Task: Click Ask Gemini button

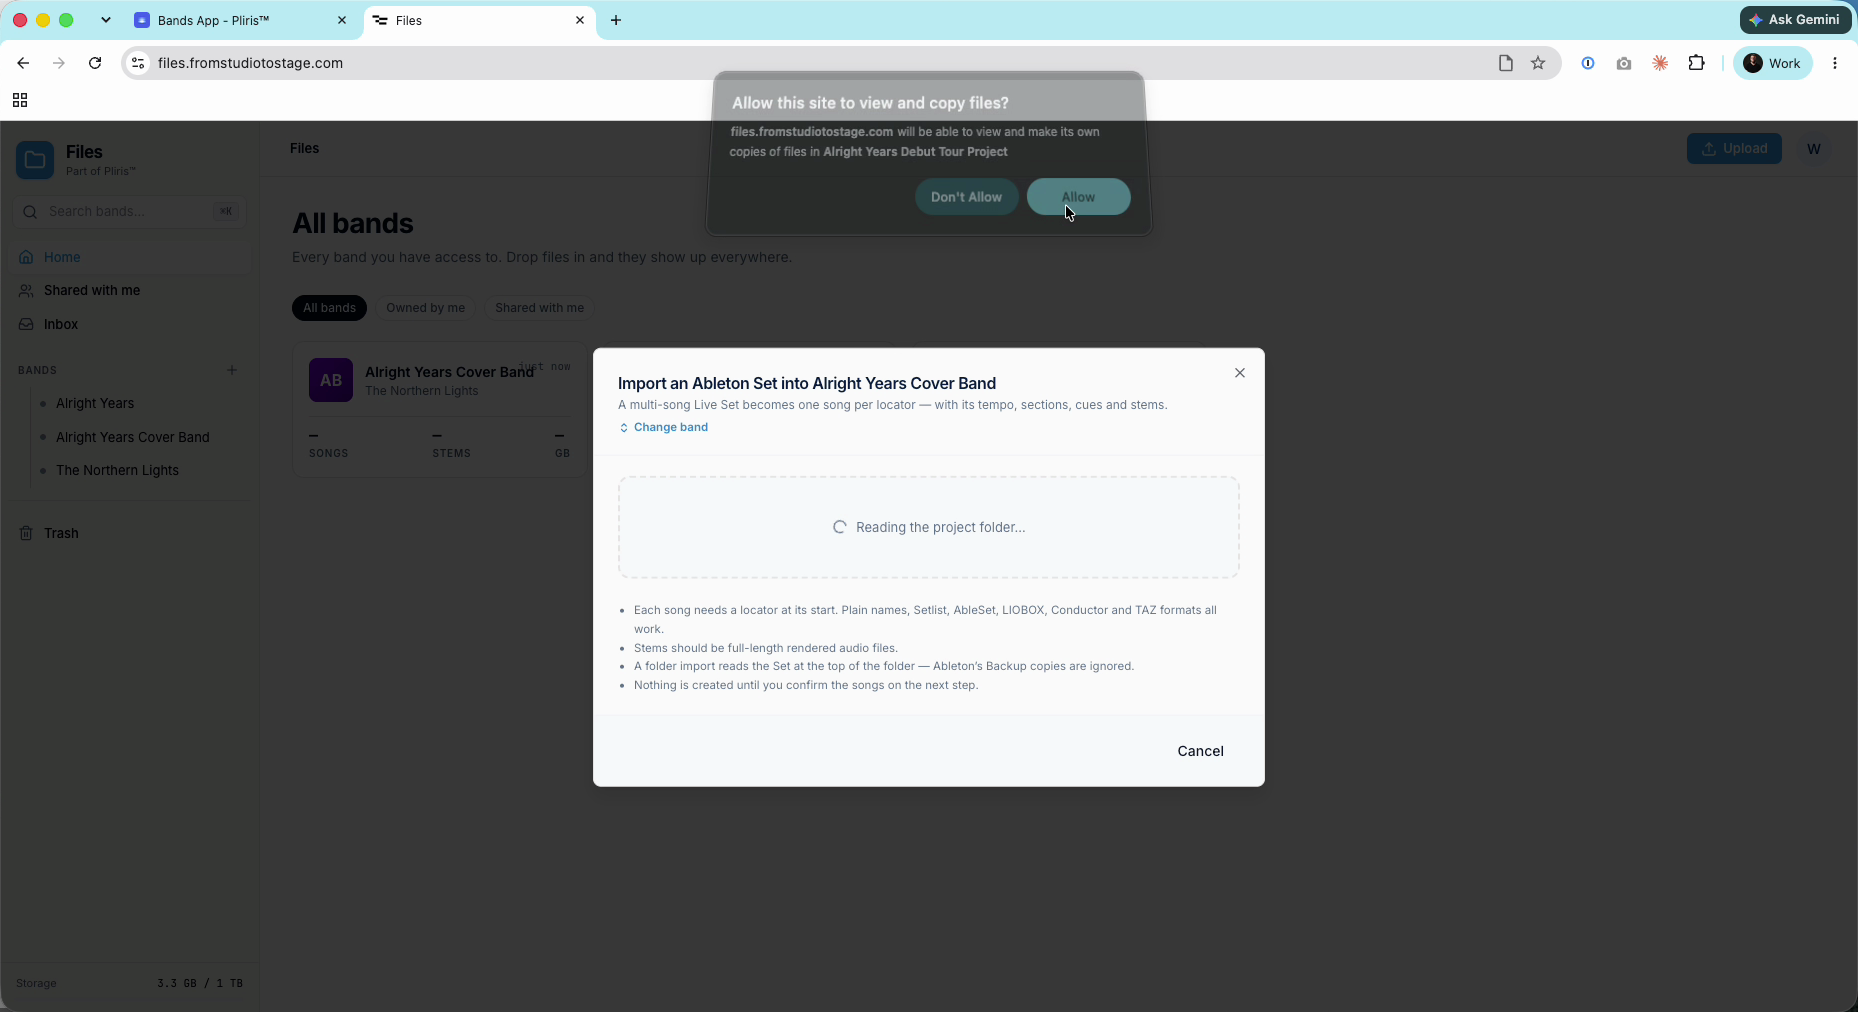Action: [x=1796, y=20]
